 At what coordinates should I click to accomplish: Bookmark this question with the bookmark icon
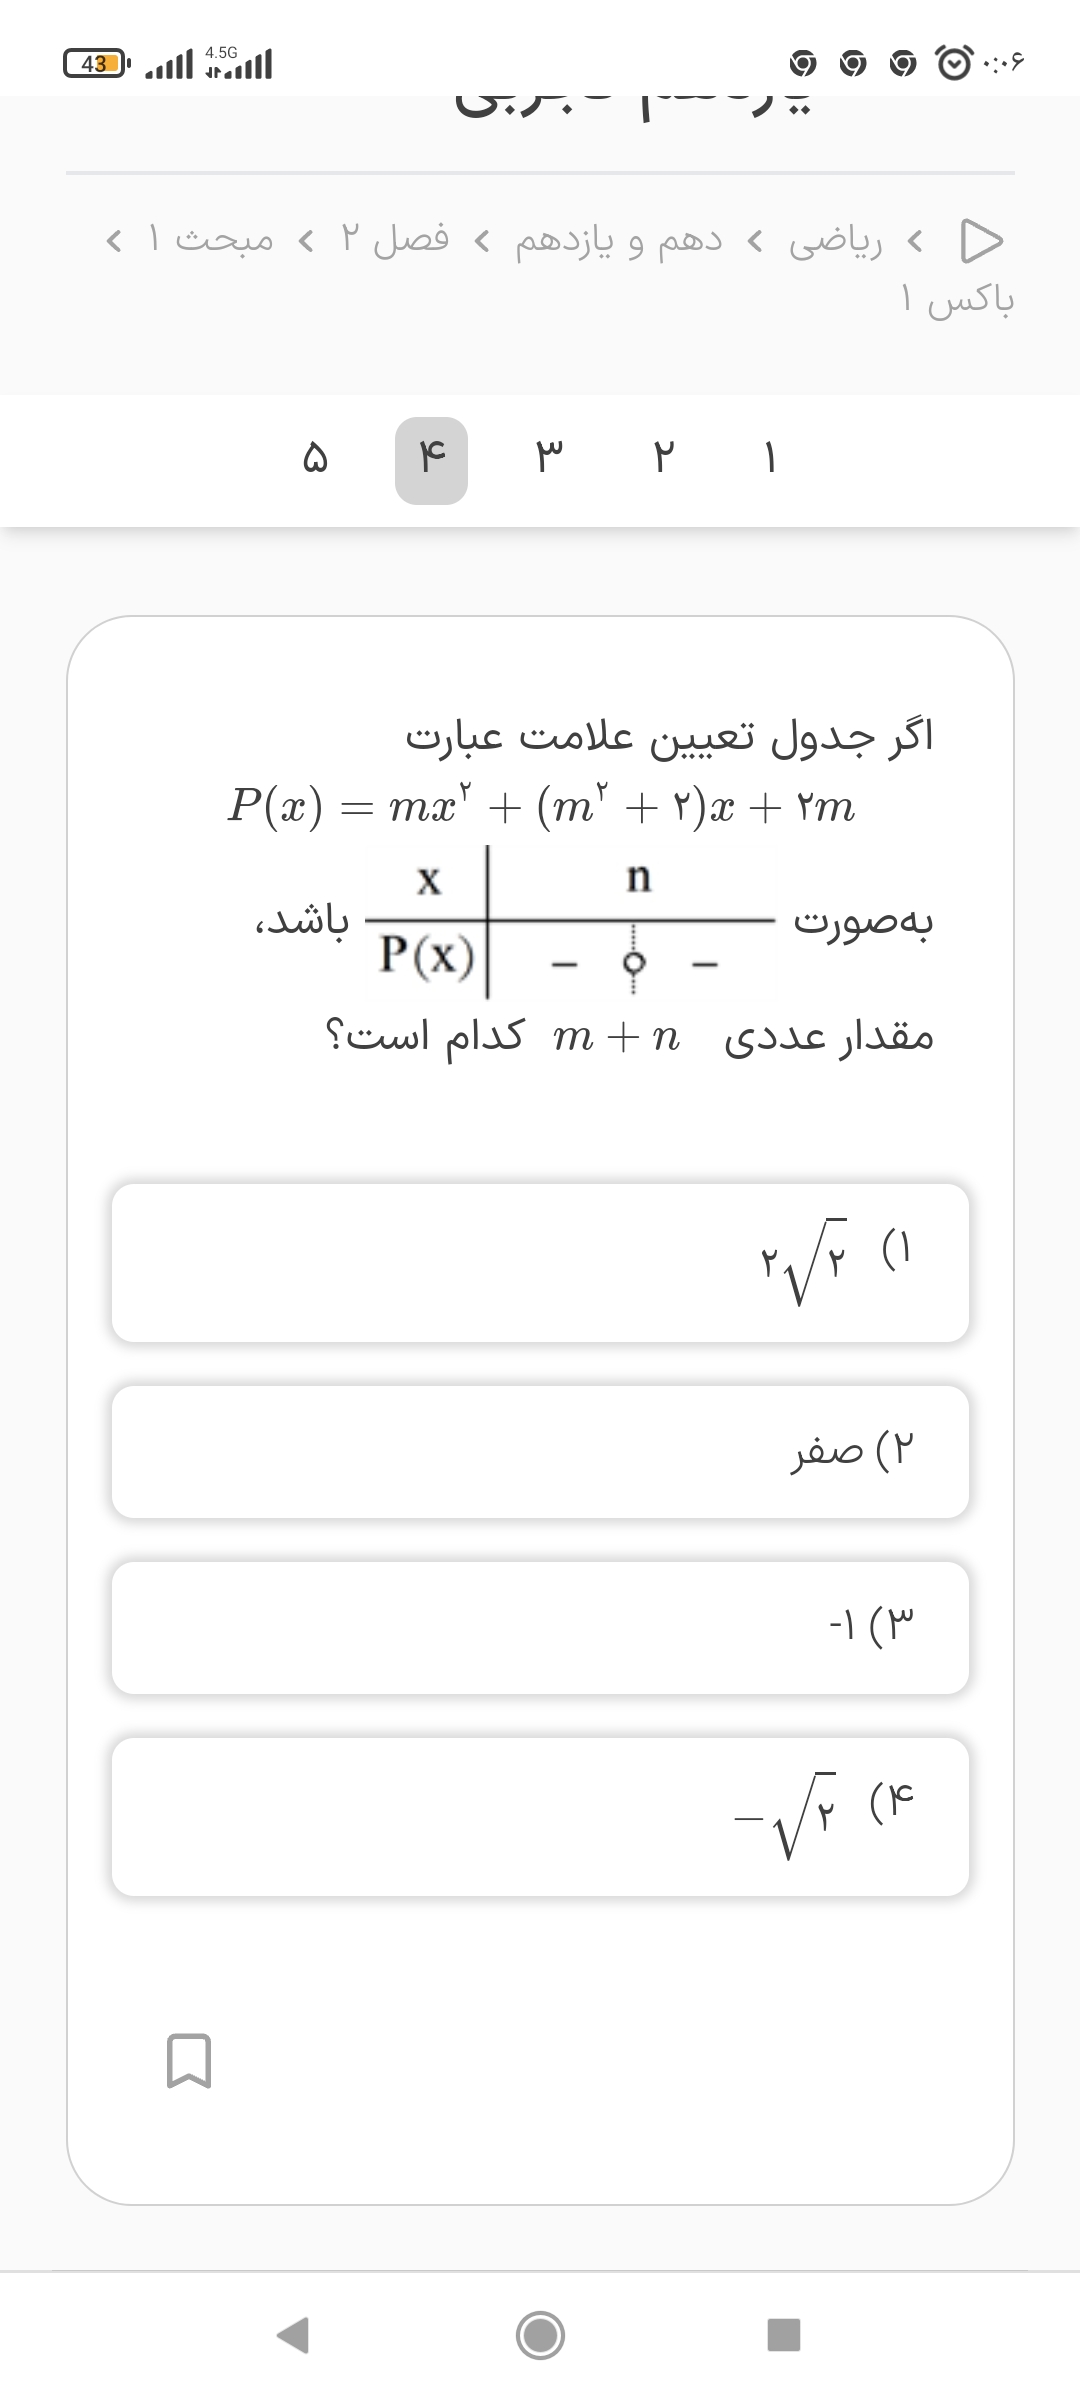coord(188,2062)
